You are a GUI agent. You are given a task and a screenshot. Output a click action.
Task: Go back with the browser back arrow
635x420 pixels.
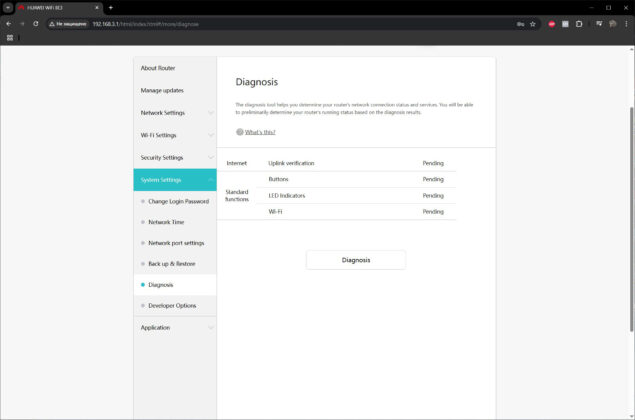(x=9, y=24)
